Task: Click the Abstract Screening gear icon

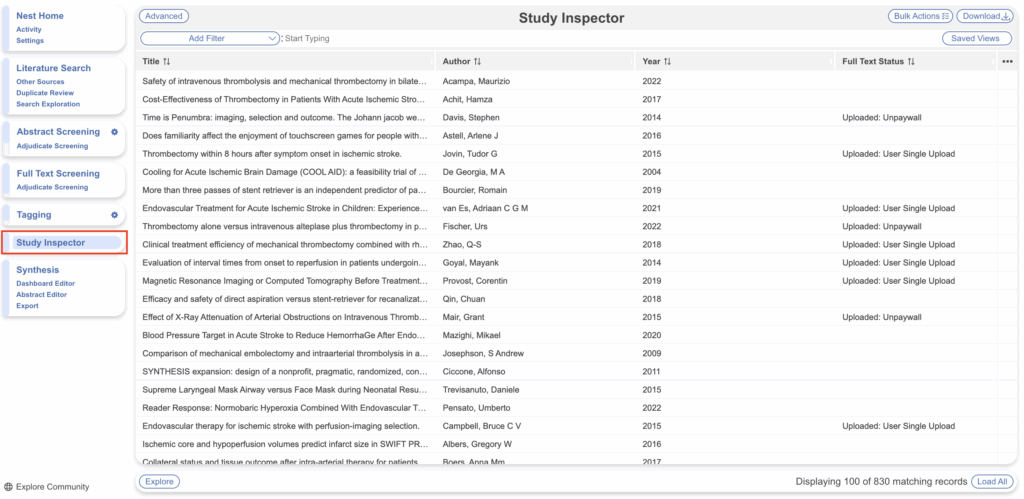Action: (x=114, y=132)
